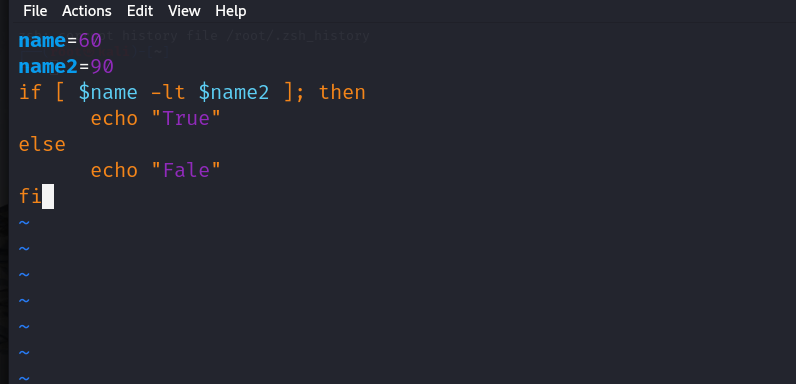The image size is (796, 384).
Task: Click the 'else' keyword
Action: (x=42, y=144)
